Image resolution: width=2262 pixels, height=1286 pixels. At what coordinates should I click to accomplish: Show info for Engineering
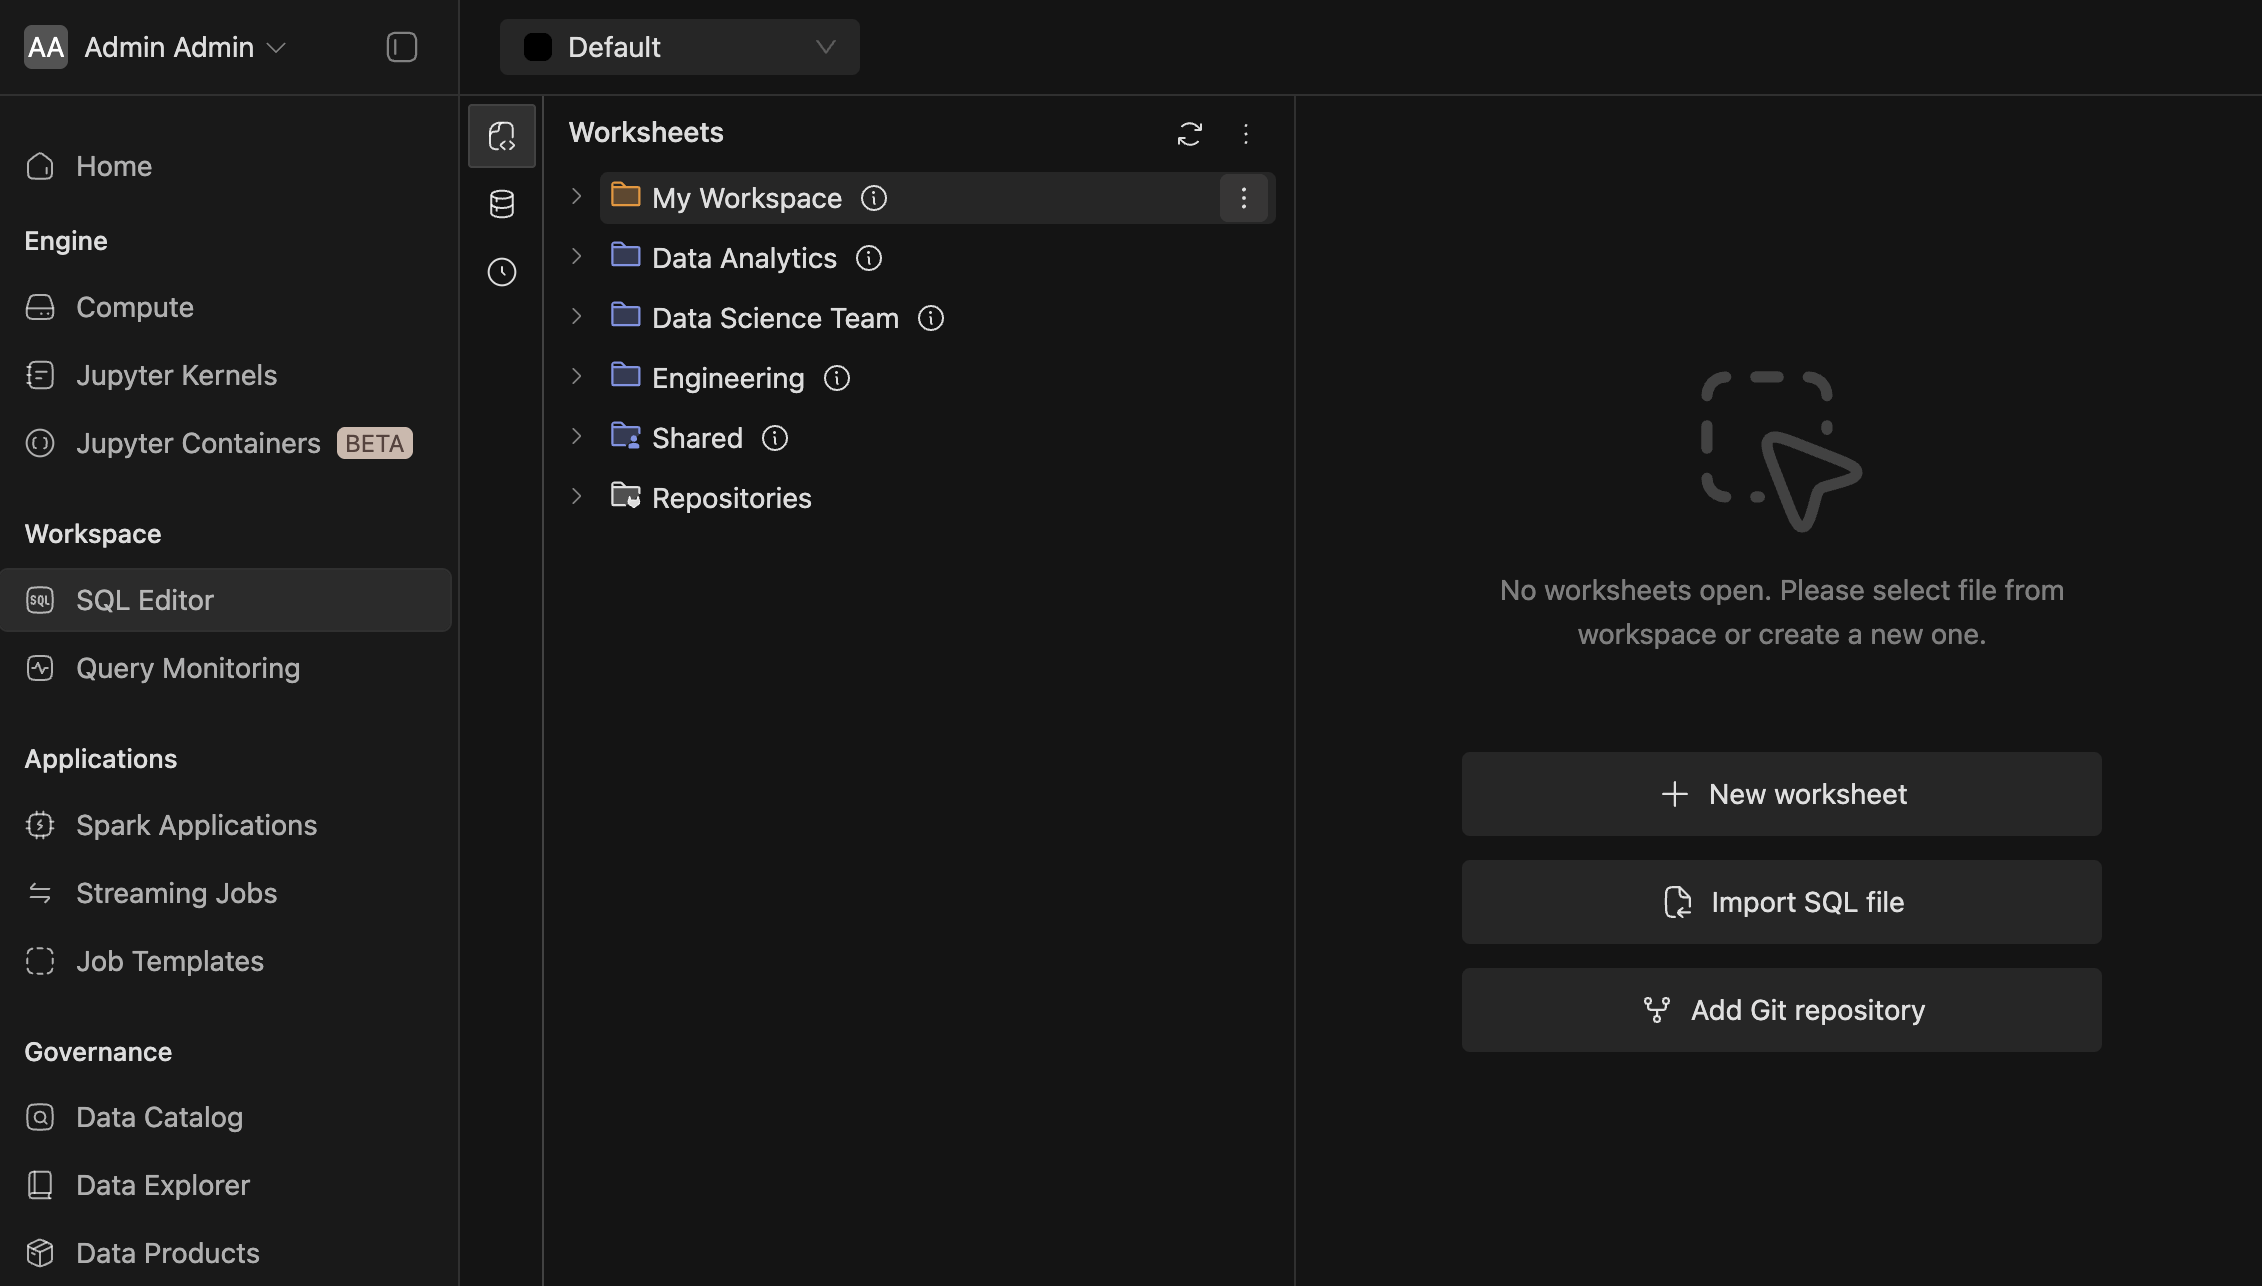coord(837,378)
